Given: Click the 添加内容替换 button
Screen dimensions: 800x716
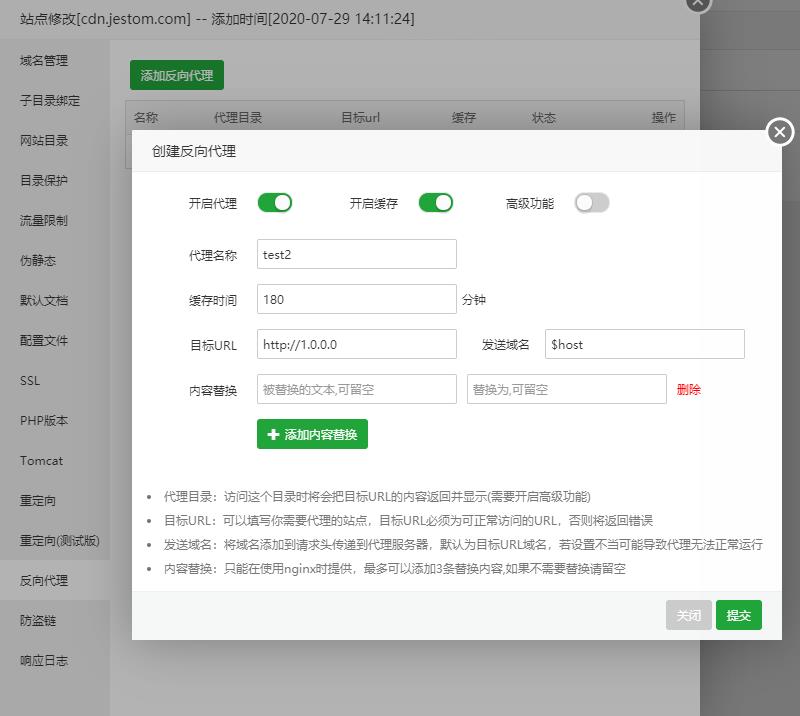Looking at the screenshot, I should click(313, 434).
